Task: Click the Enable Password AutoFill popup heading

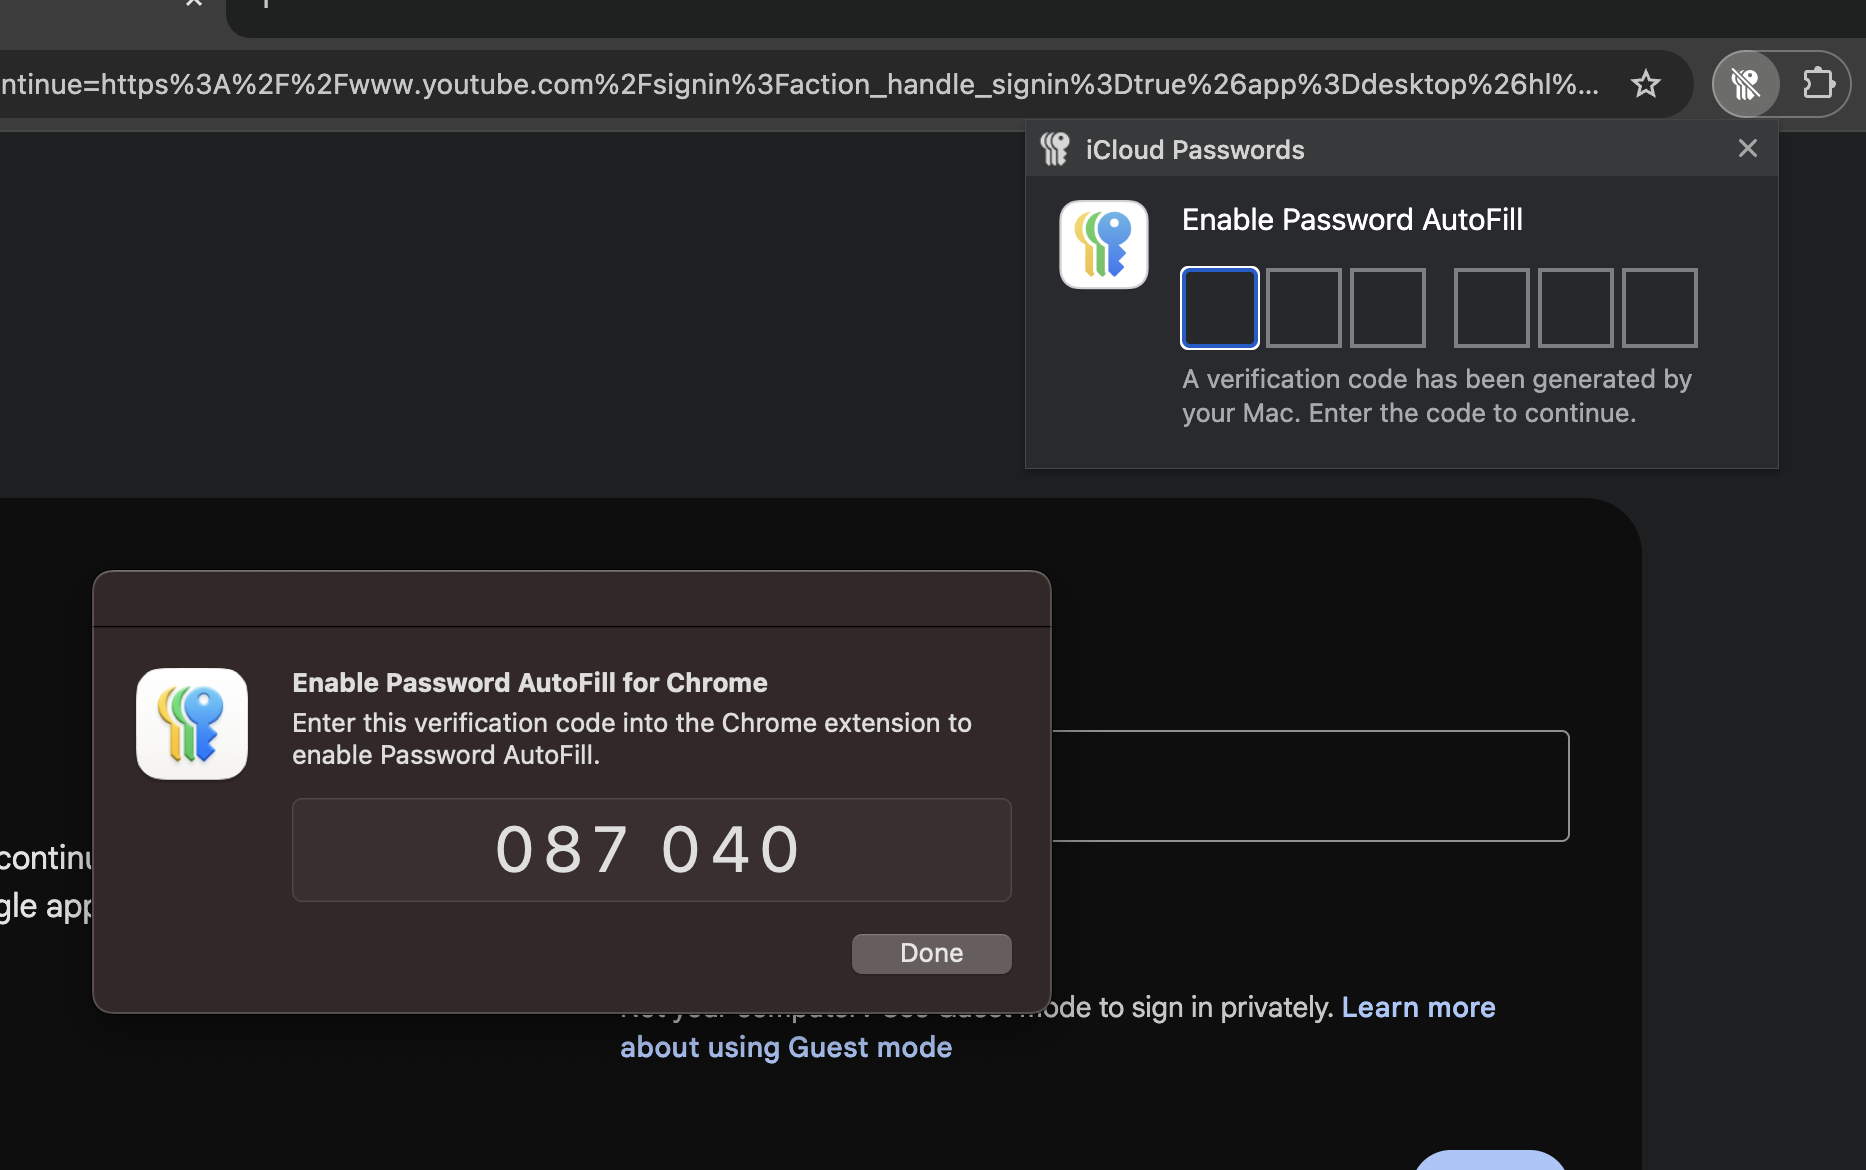Action: (x=1352, y=220)
